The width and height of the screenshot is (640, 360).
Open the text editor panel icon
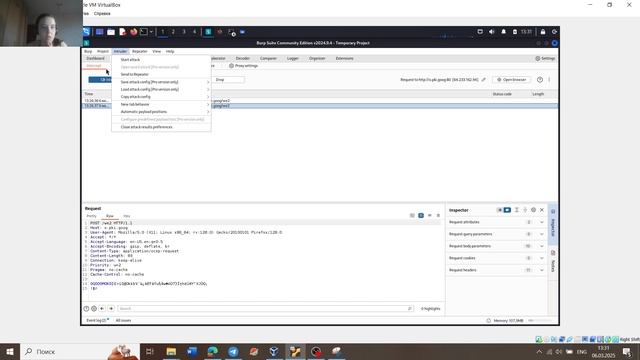(x=122, y=32)
